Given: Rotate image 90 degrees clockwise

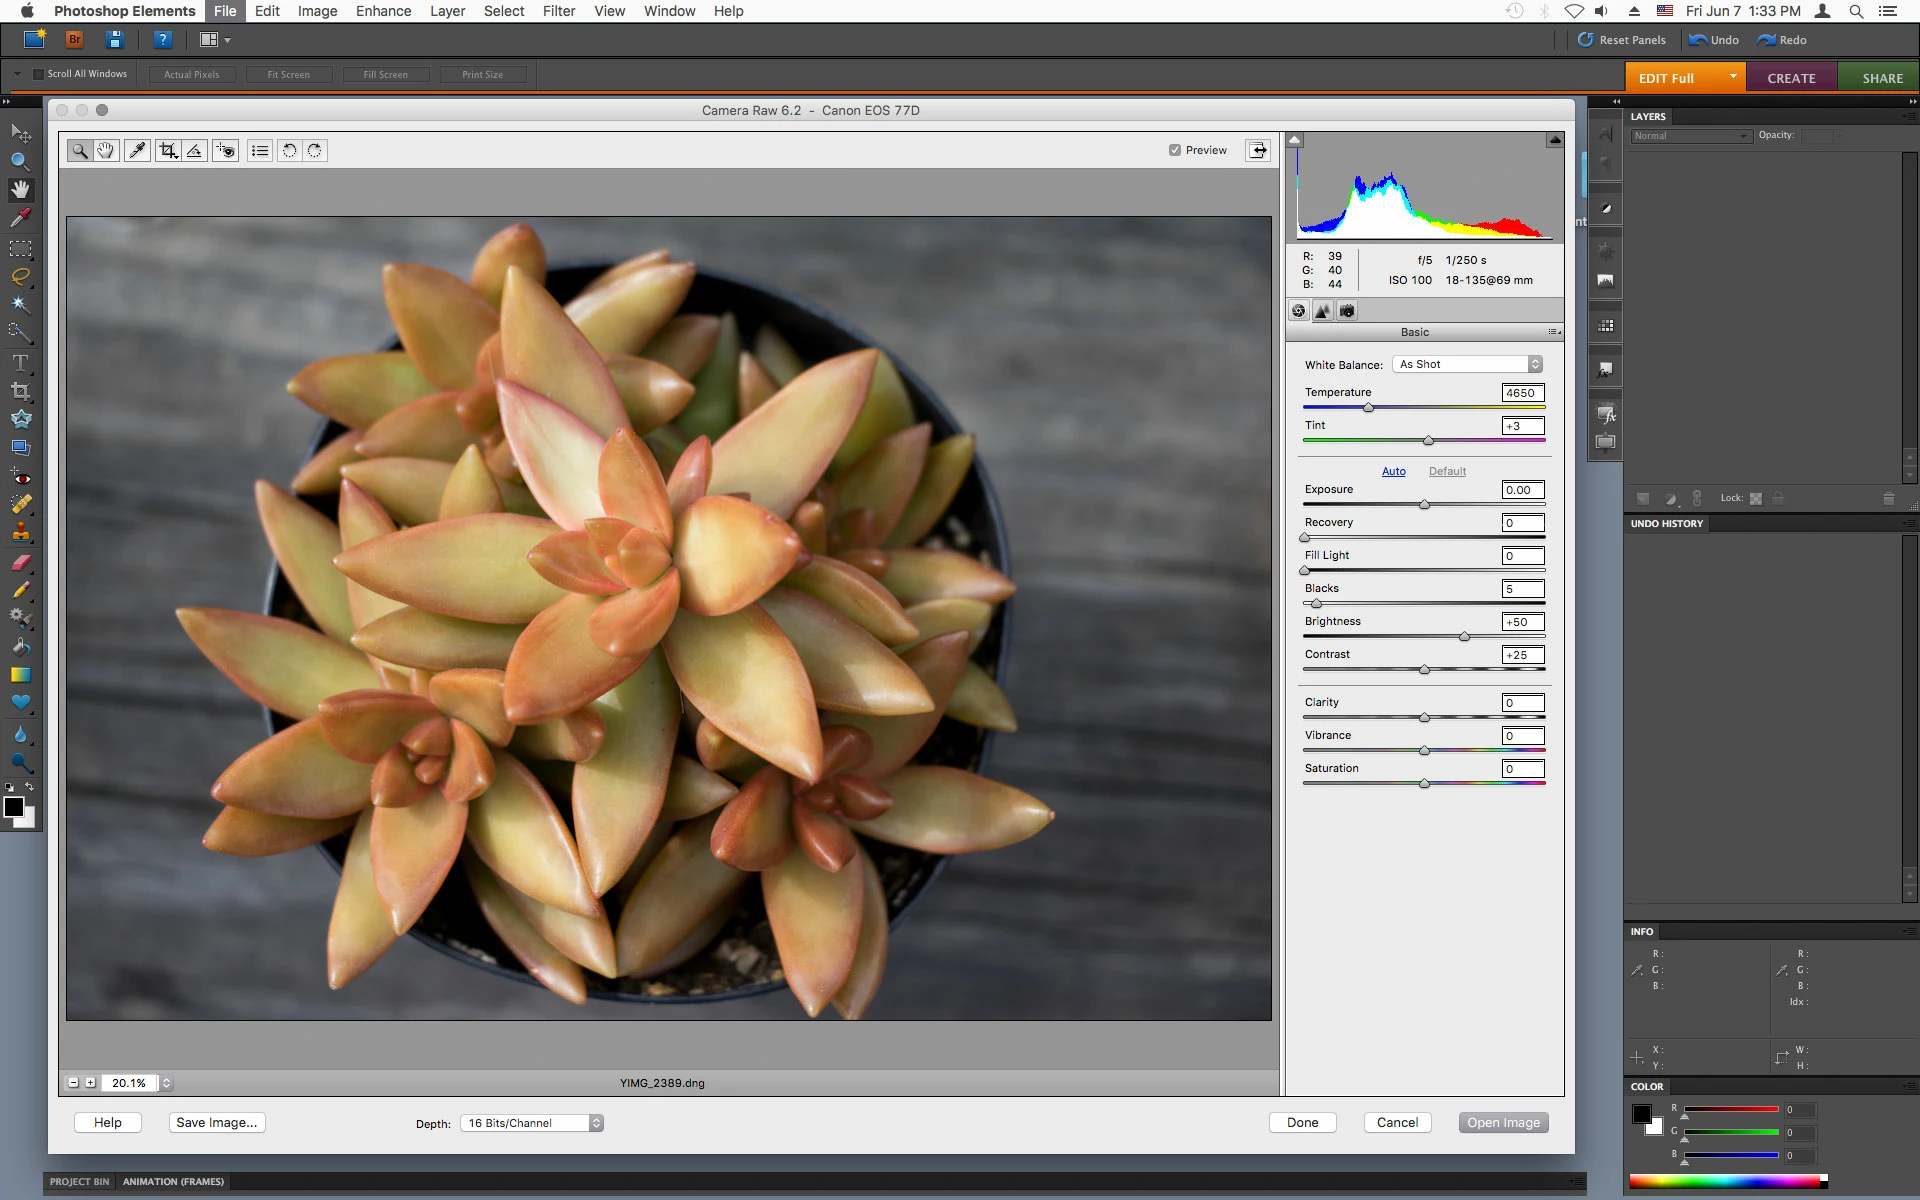Looking at the screenshot, I should (315, 151).
